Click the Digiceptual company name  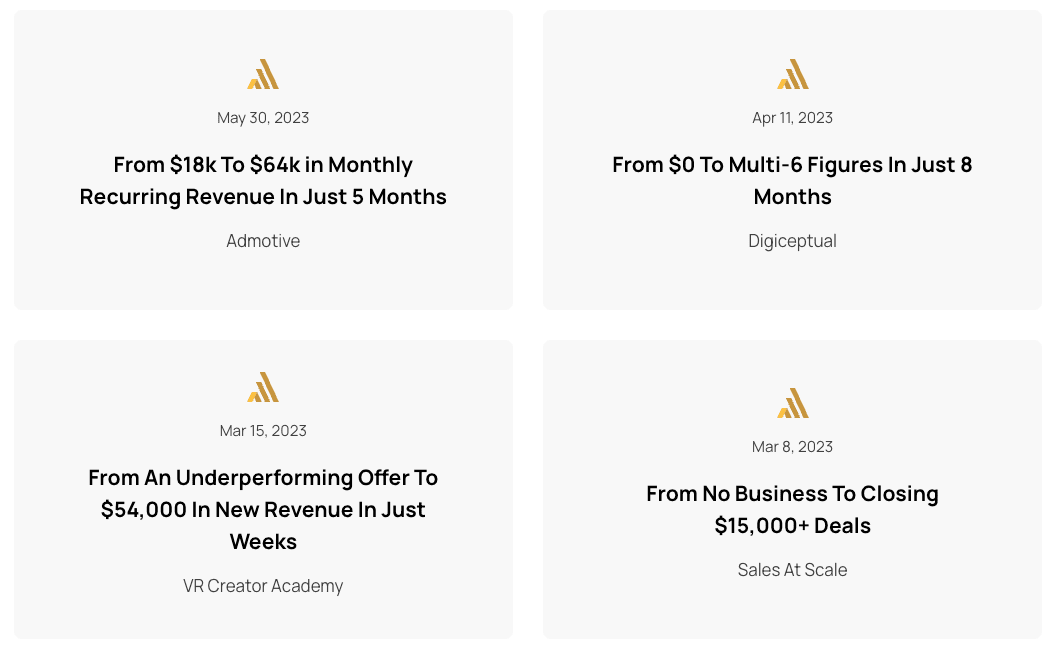(x=792, y=241)
